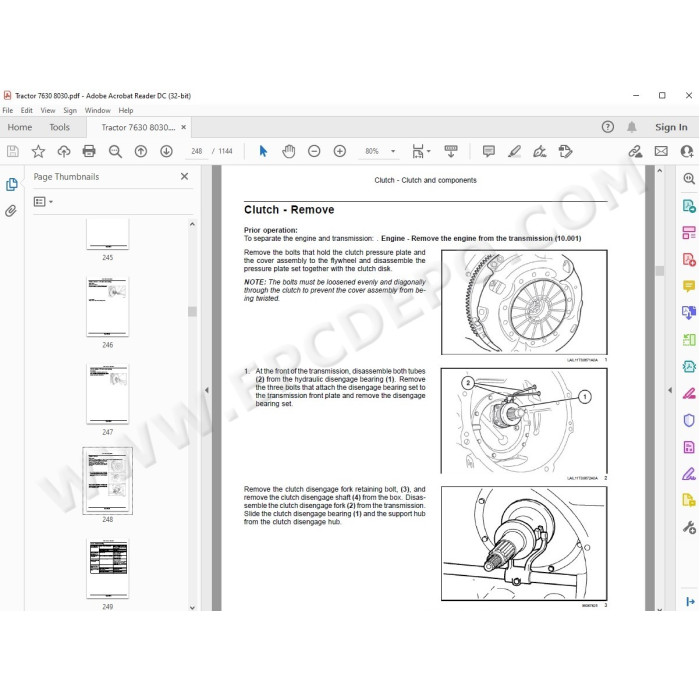Close the Page Thumbnails panel

pyautogui.click(x=184, y=176)
